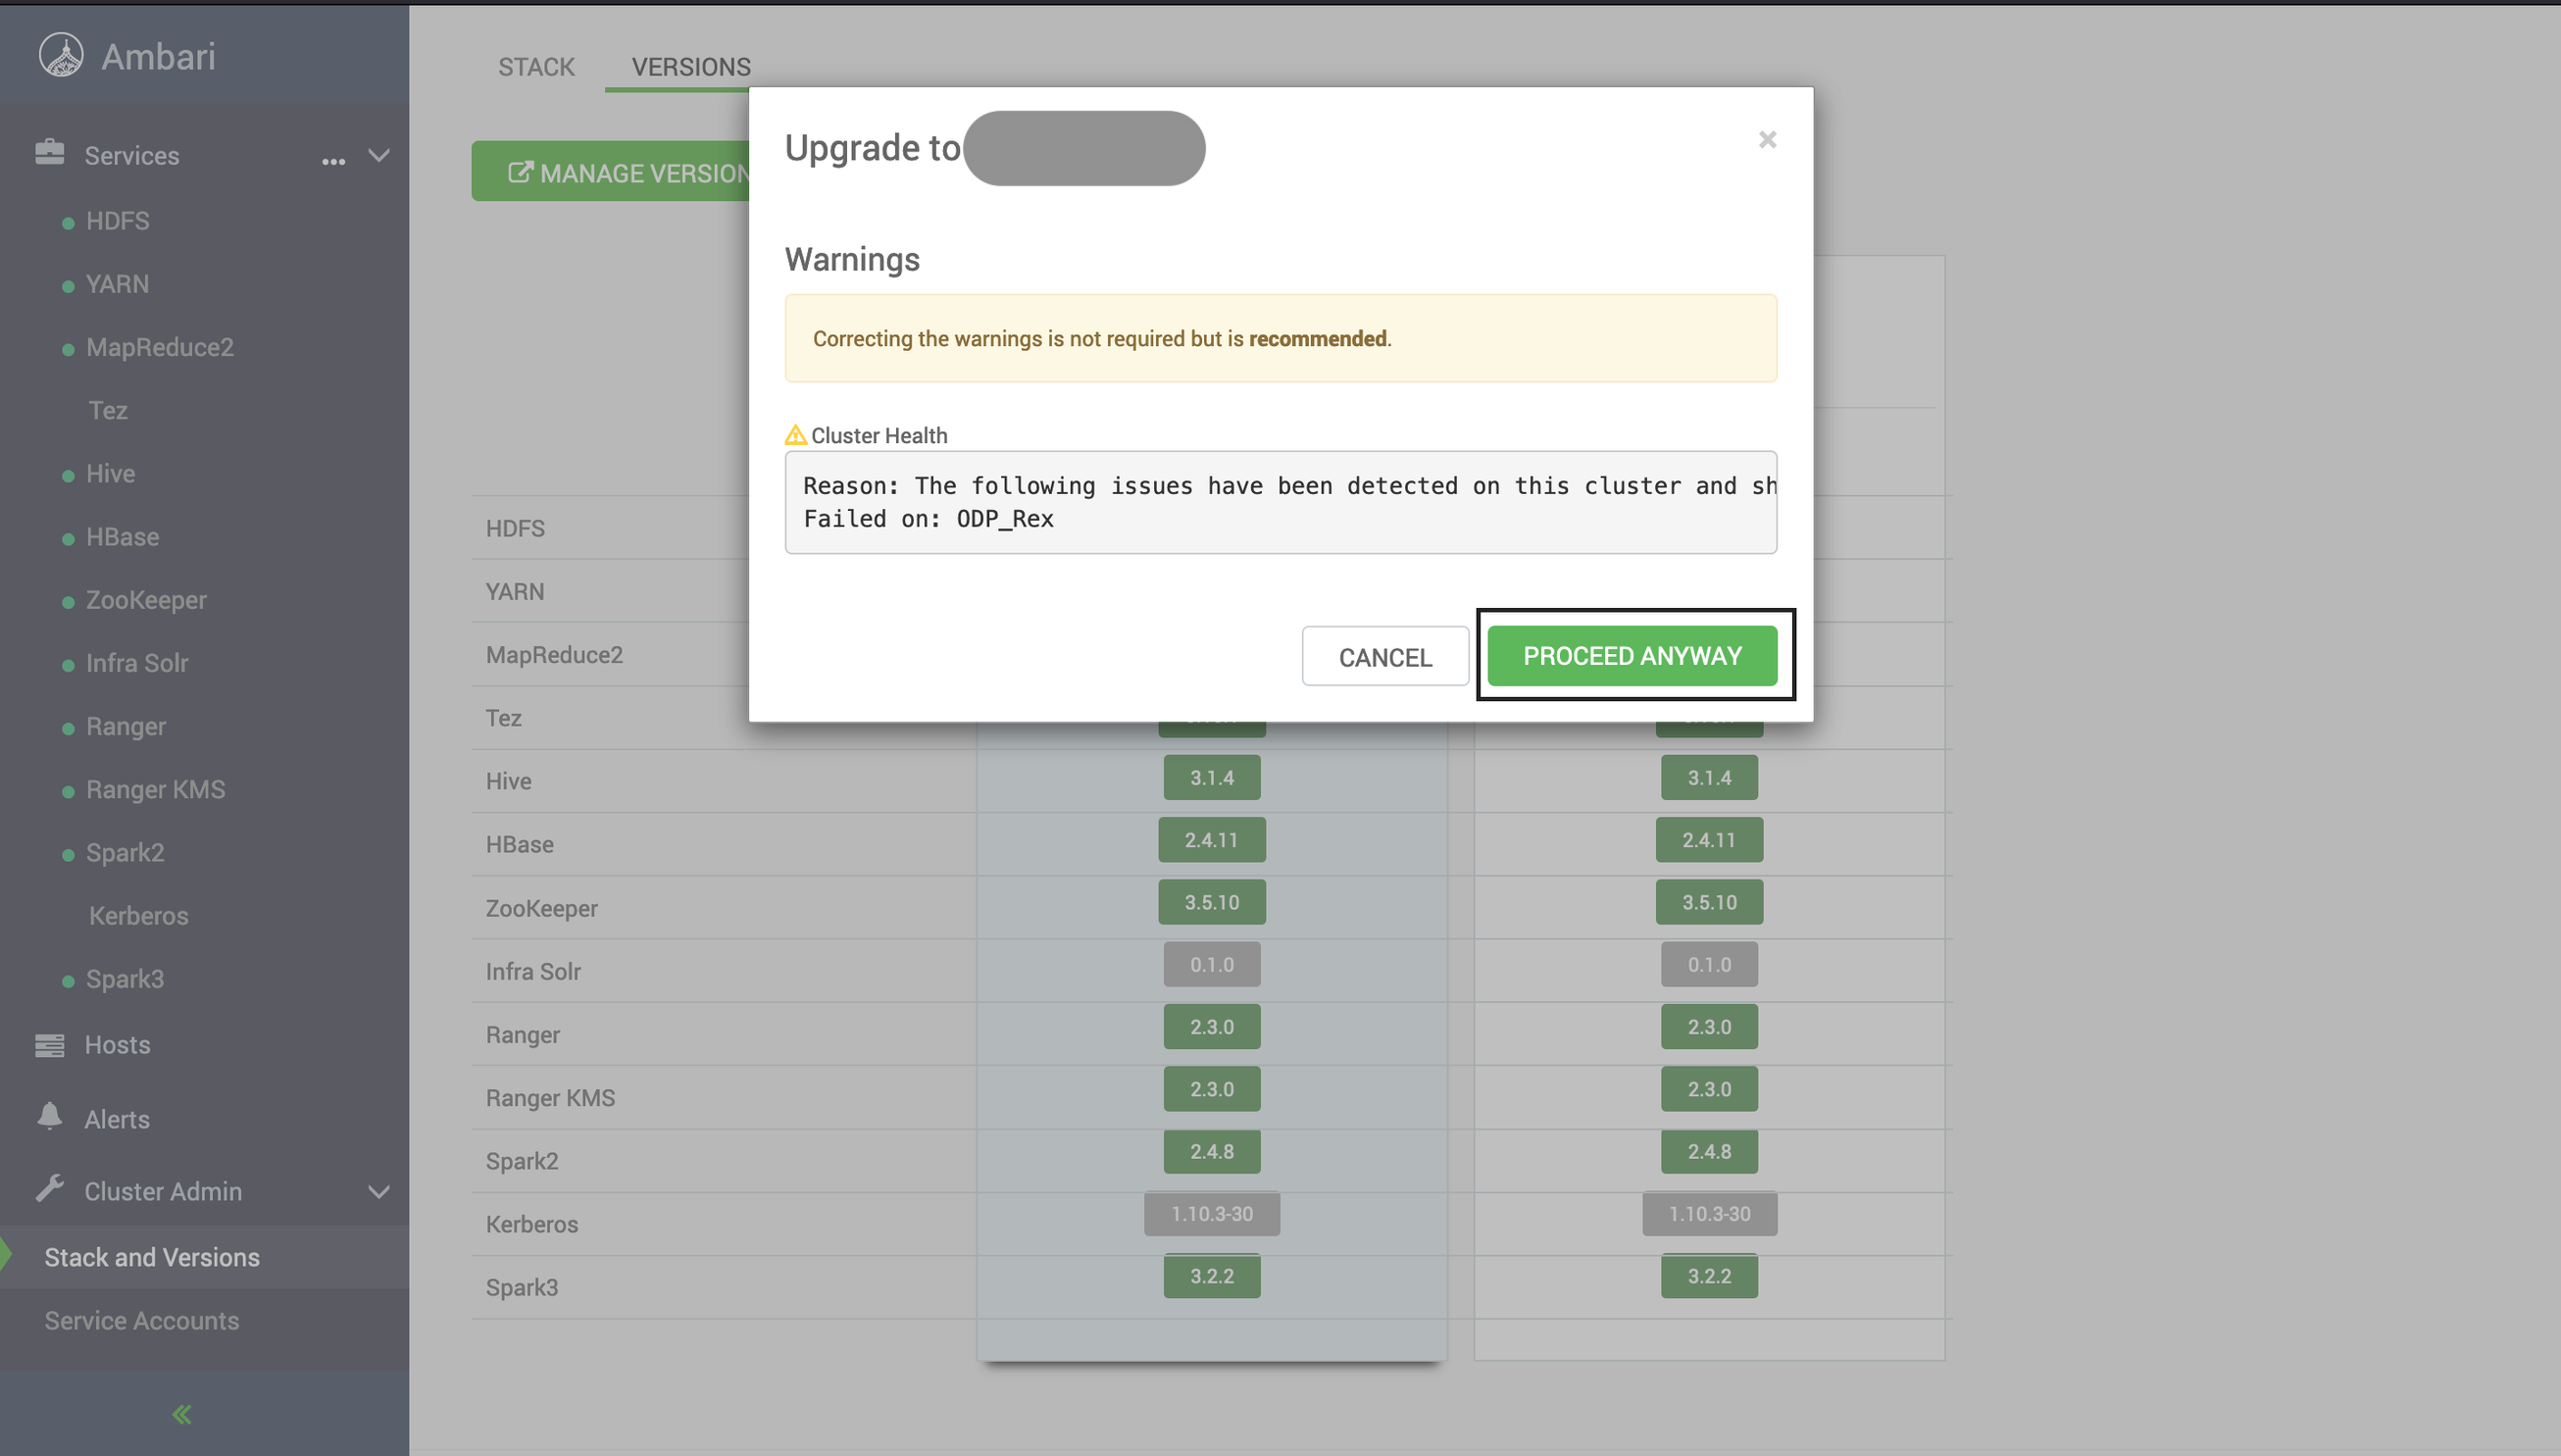This screenshot has height=1456, width=2561.
Task: Click the CANCEL button
Action: [1385, 657]
